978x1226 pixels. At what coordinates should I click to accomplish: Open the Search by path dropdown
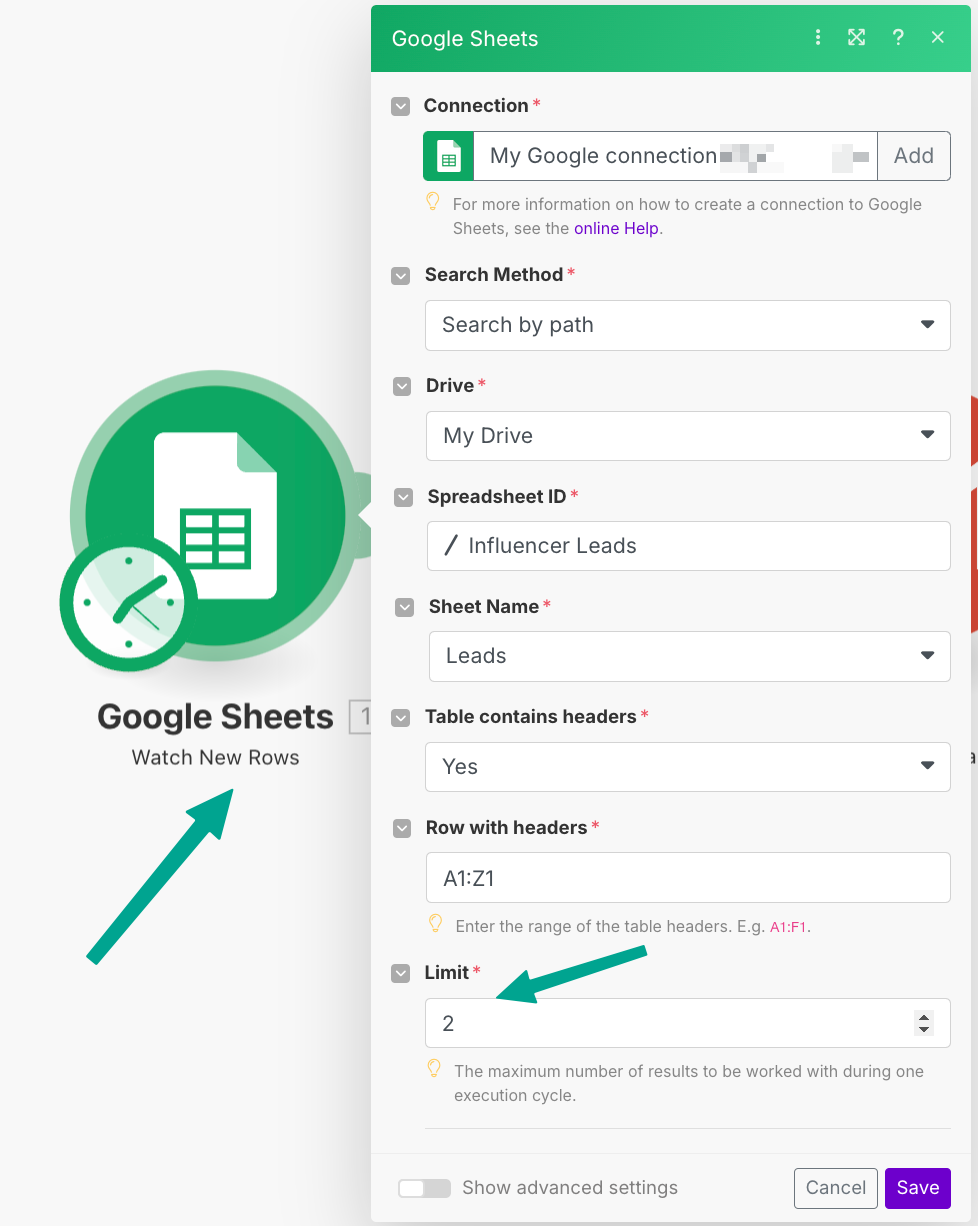coord(688,325)
